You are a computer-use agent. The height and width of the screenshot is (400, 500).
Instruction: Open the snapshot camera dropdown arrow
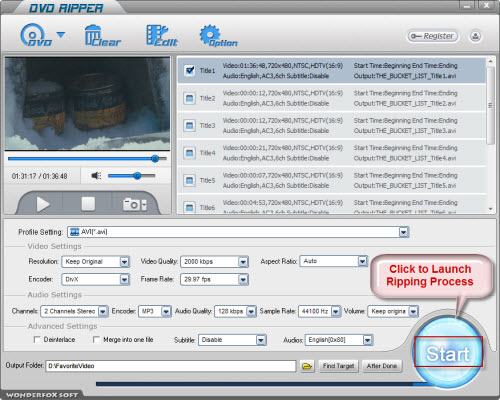144,205
